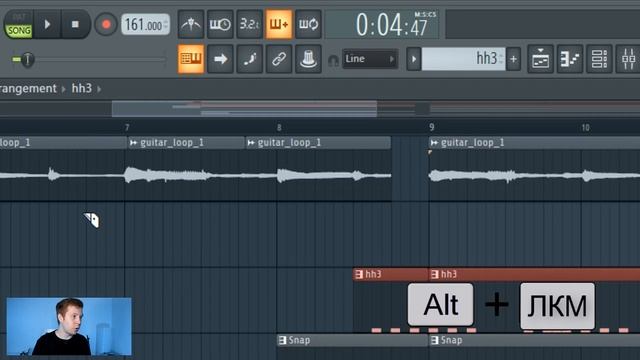Open the Playlist view icon
The image size is (640, 360).
[540, 59]
